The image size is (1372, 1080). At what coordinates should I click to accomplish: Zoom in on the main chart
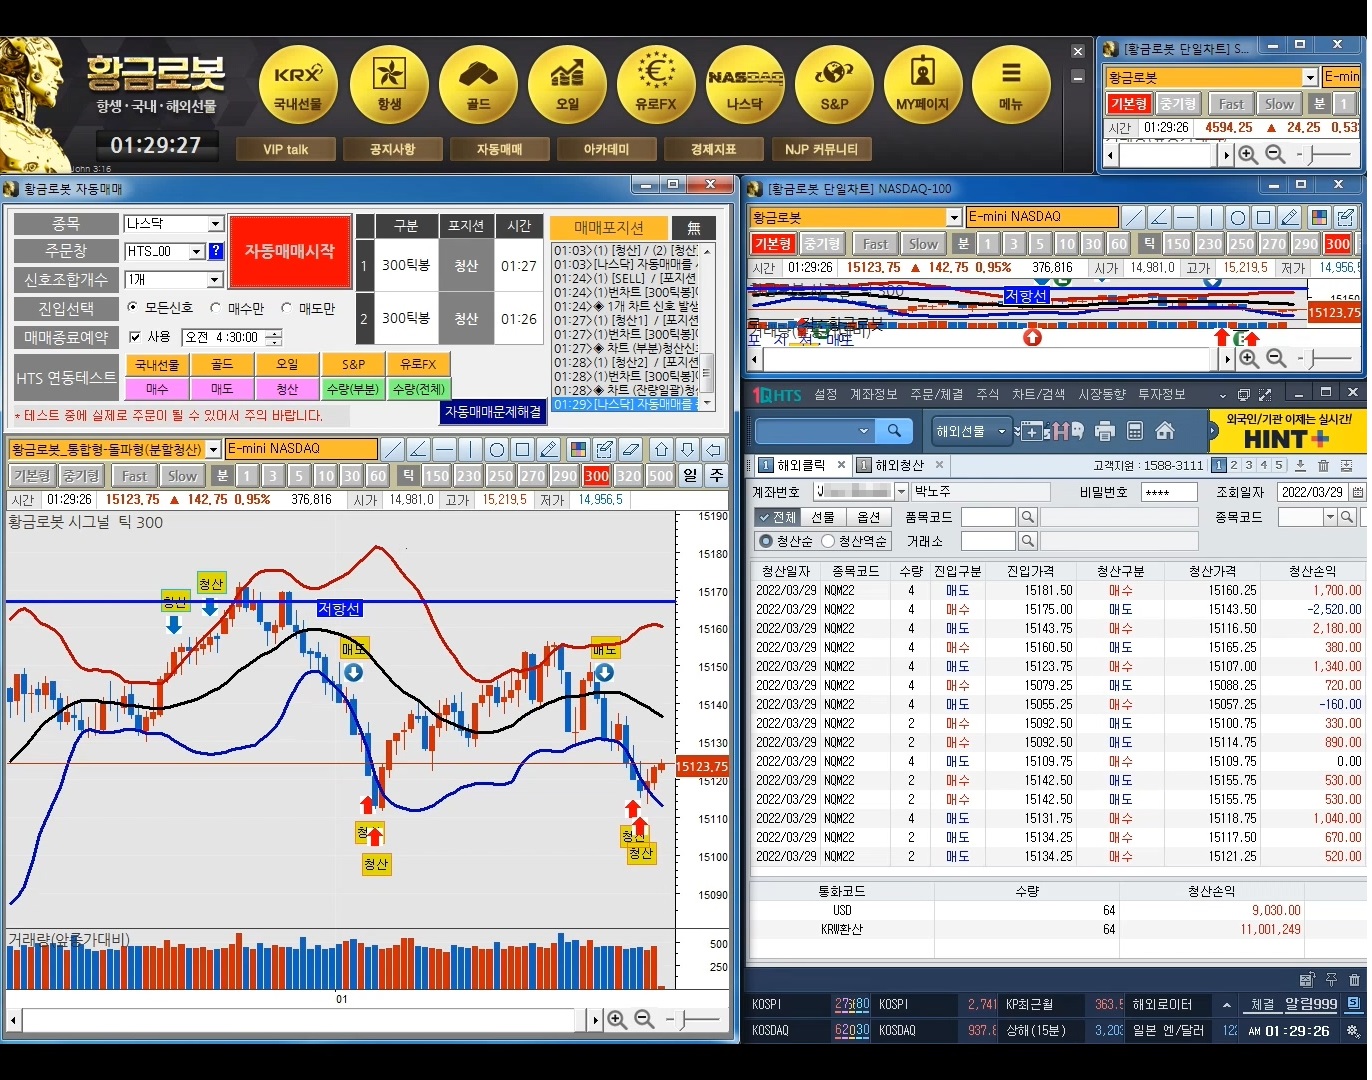[x=617, y=1019]
